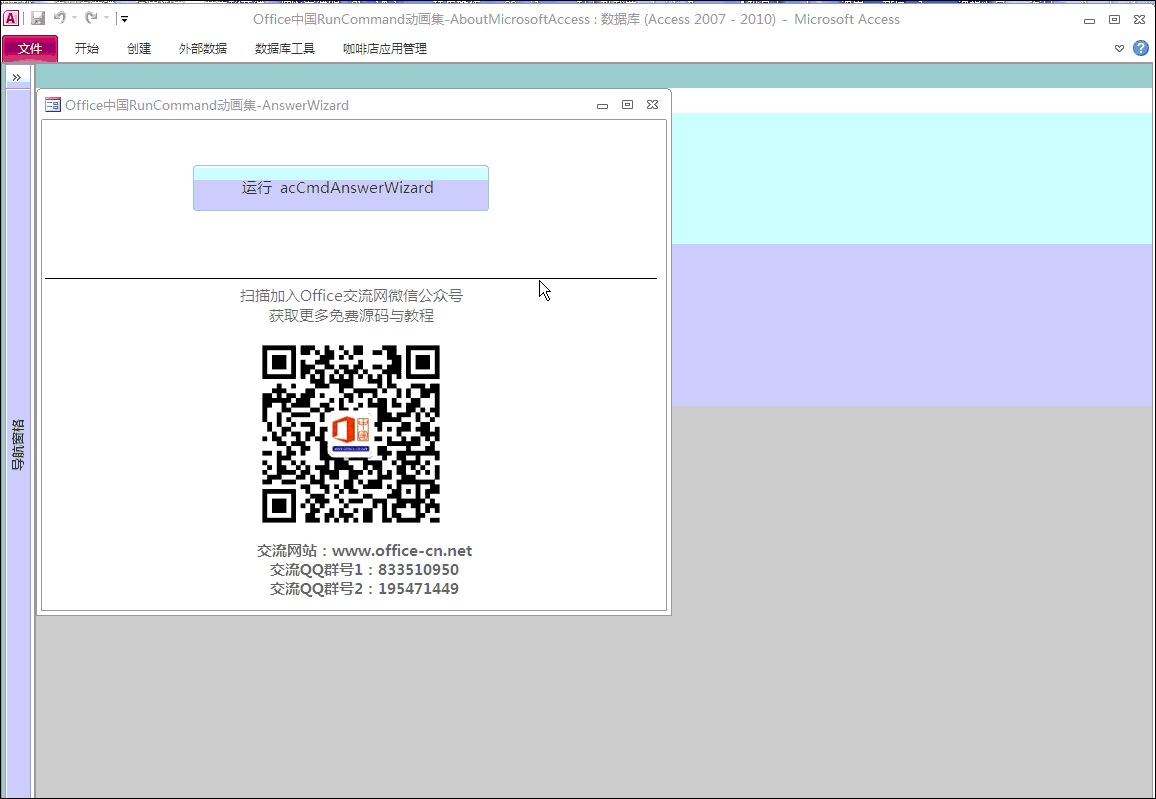Click the form icon of AnswerWizard window

click(x=53, y=105)
